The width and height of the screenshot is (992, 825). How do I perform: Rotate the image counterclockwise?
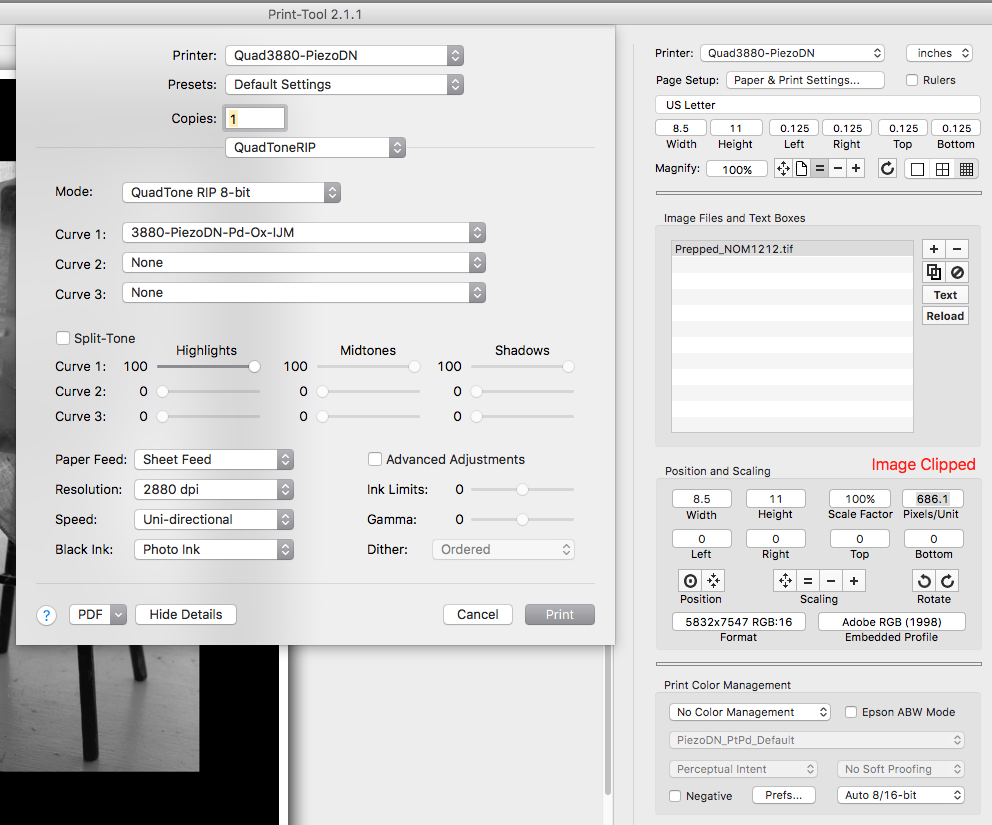[925, 581]
